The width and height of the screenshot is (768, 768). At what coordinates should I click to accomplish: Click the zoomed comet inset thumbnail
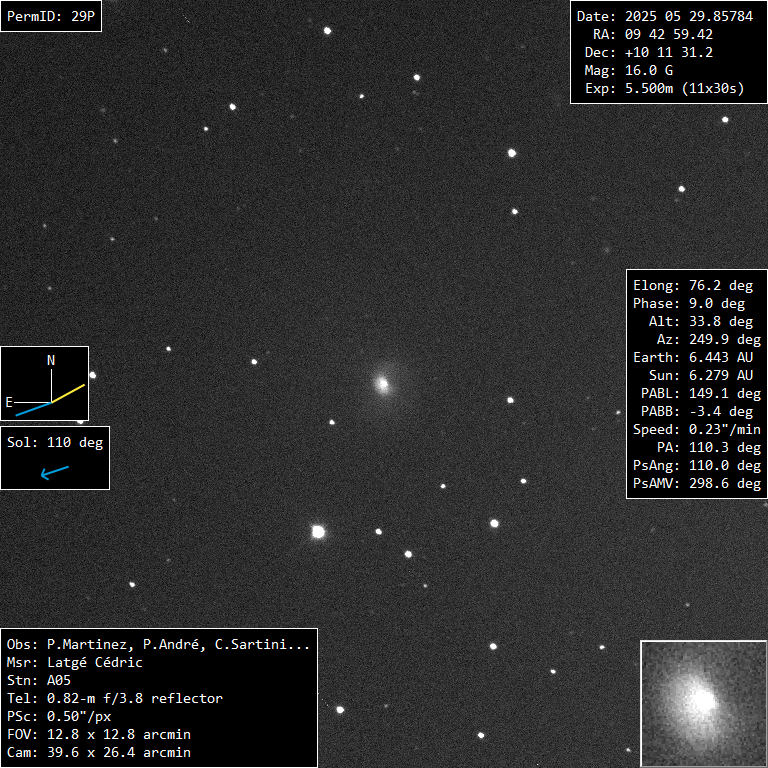point(703,703)
